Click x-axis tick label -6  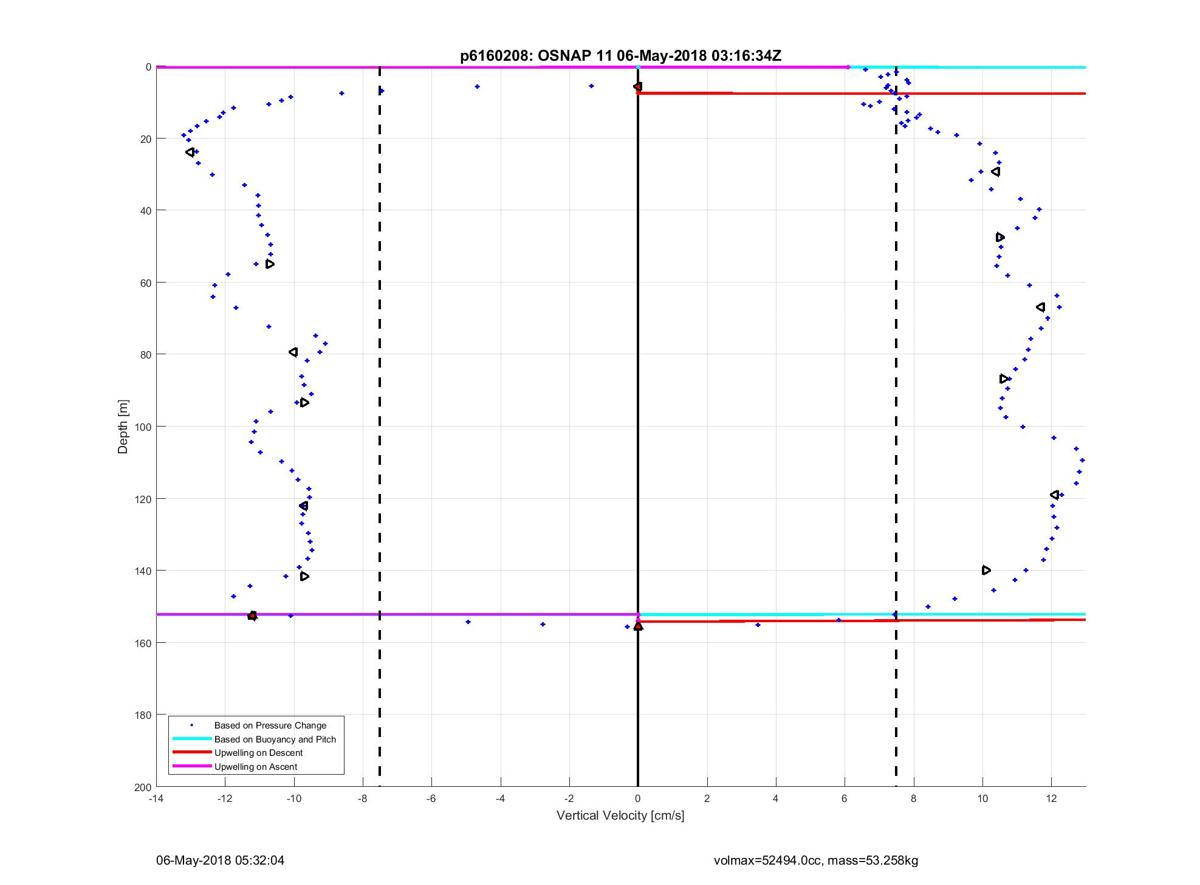(431, 799)
